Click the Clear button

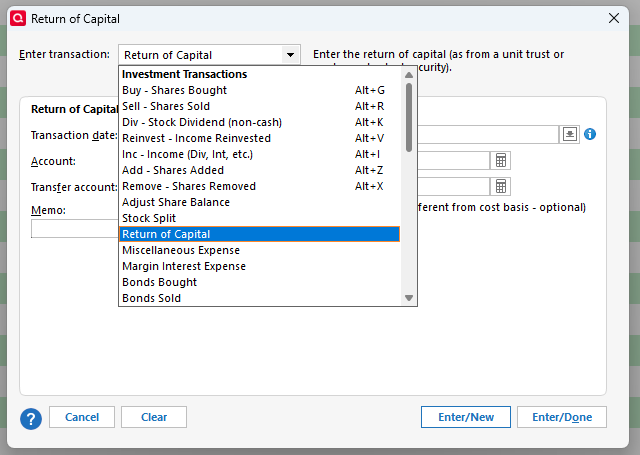tap(154, 417)
